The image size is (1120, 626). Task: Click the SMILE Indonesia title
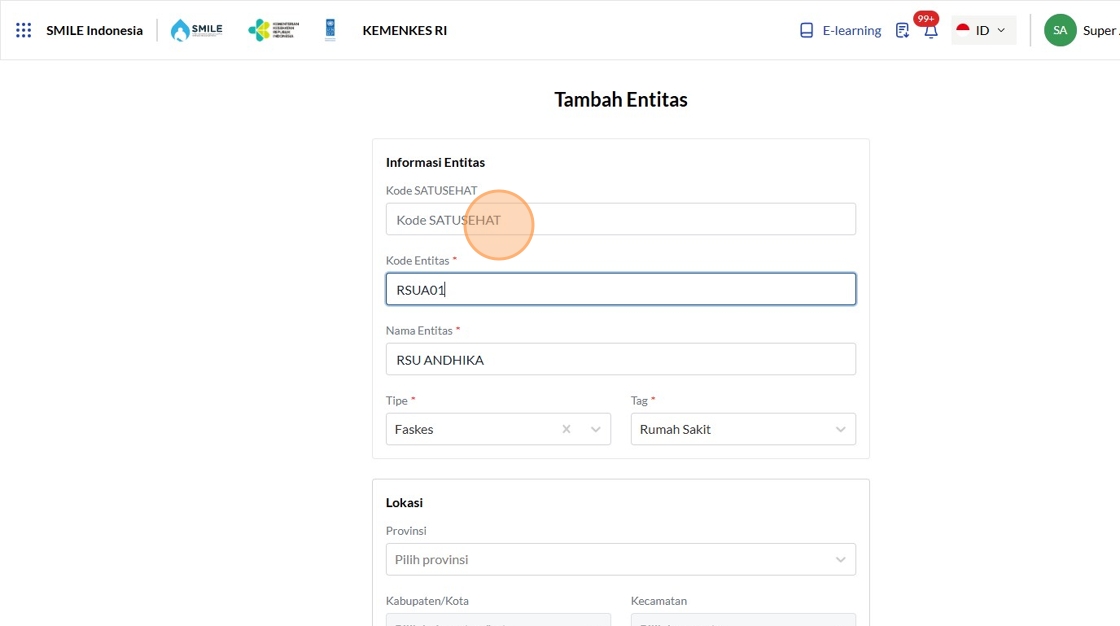[x=94, y=30]
